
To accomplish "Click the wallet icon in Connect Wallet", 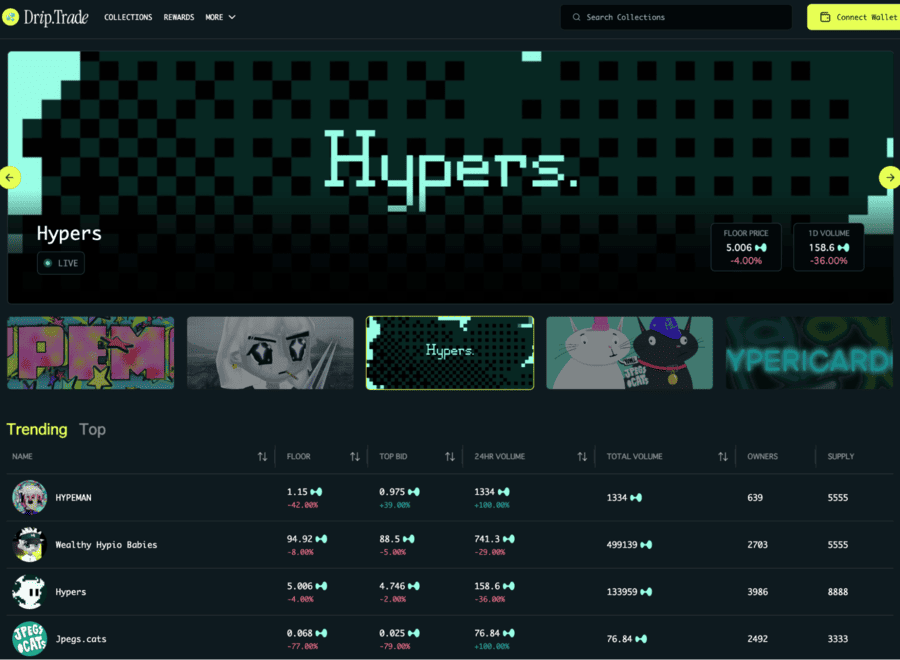I will (x=825, y=17).
